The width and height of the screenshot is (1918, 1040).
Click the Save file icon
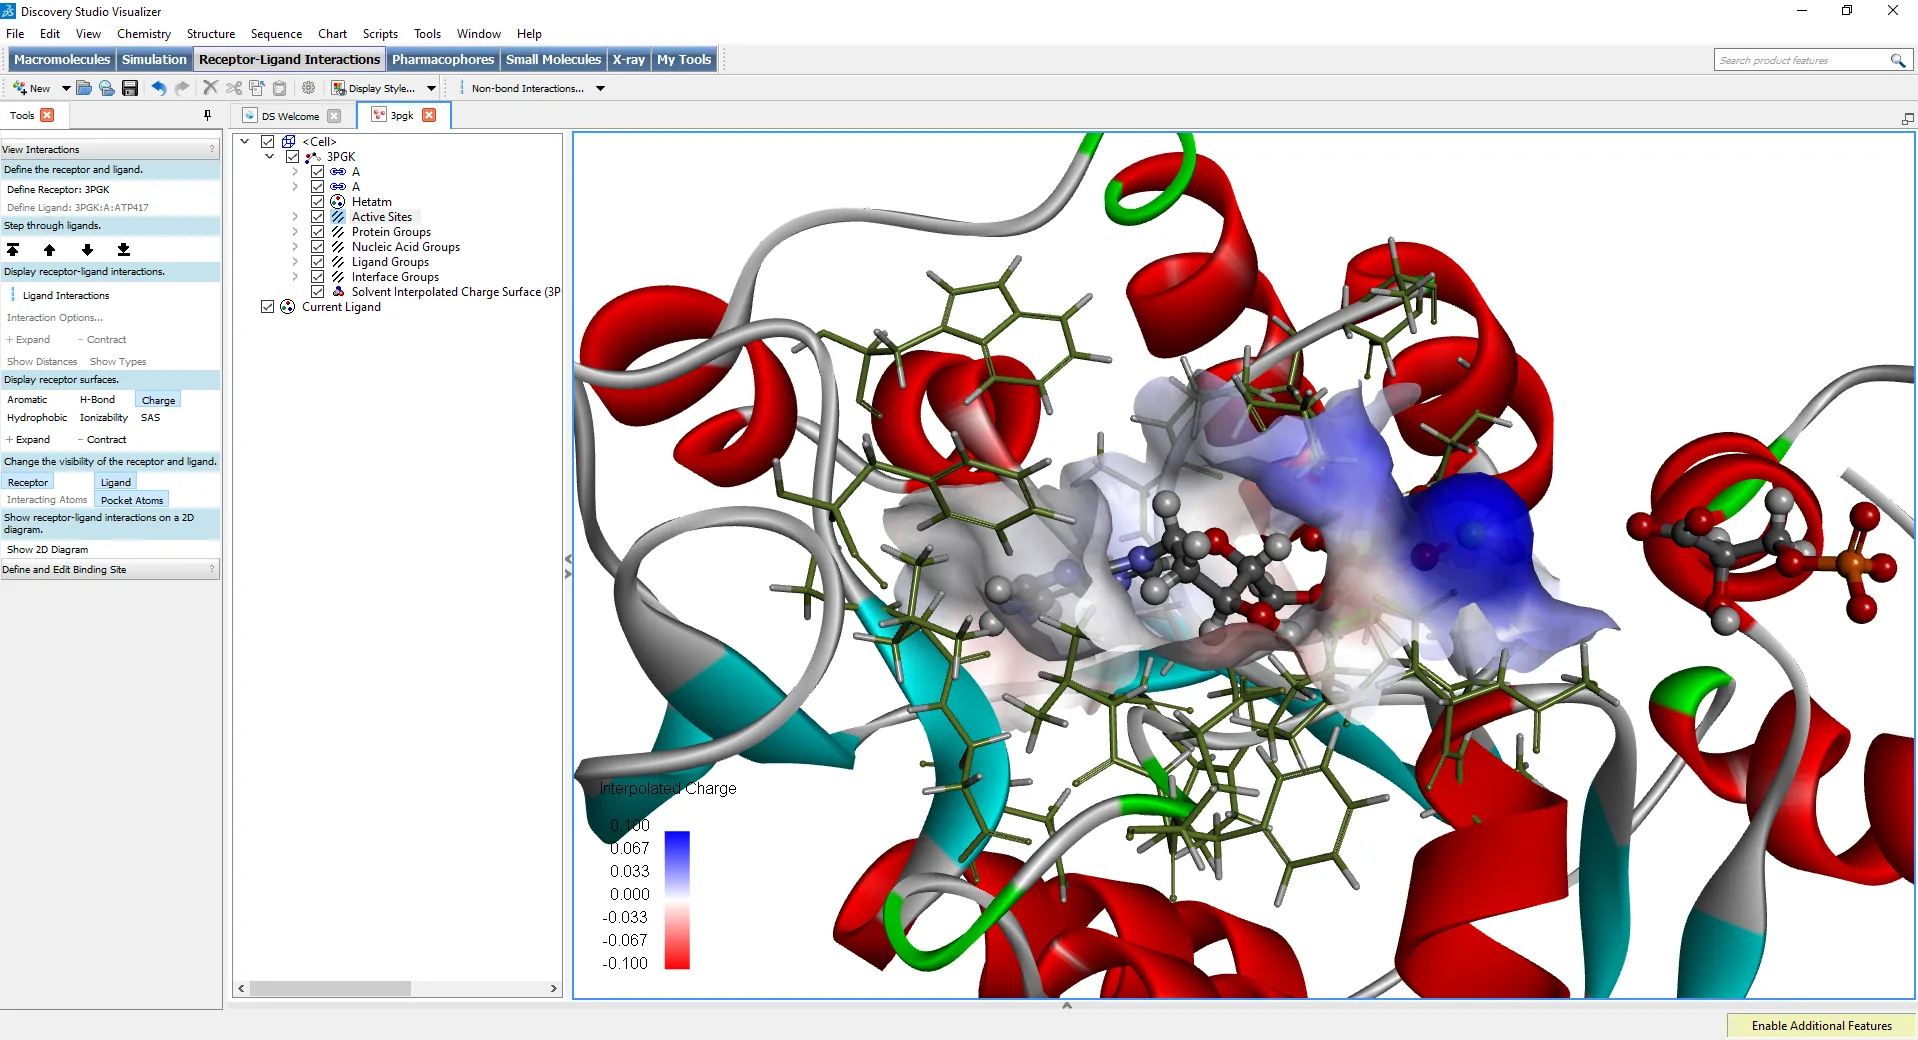130,88
